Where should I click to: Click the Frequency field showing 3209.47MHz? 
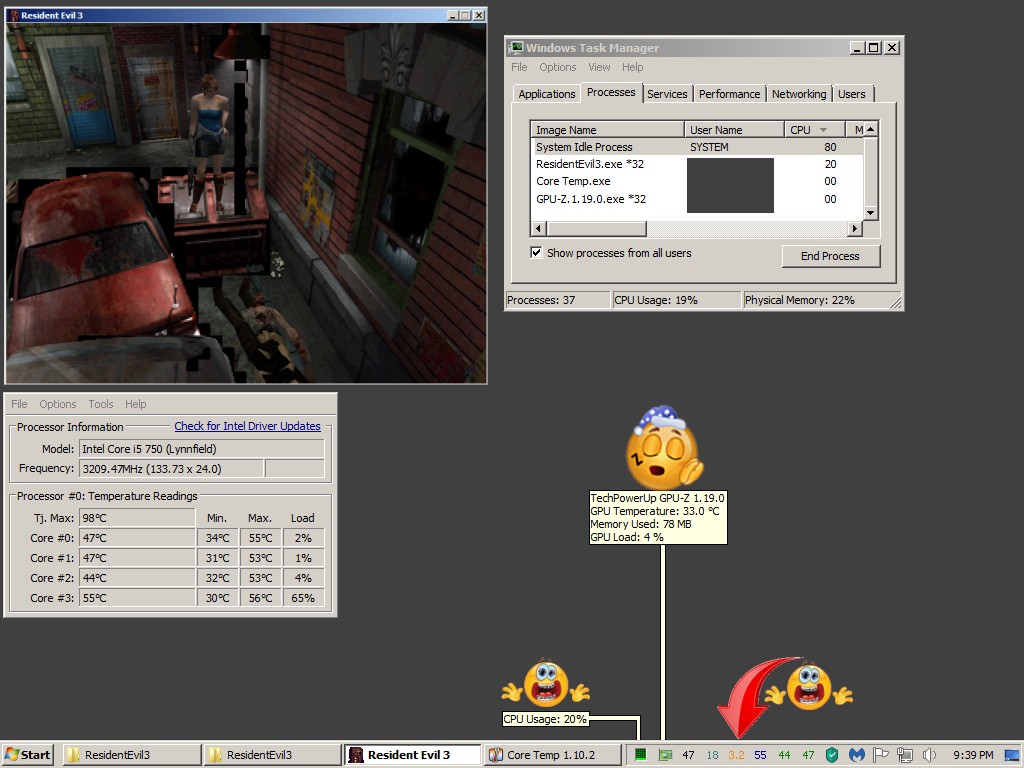(x=171, y=469)
